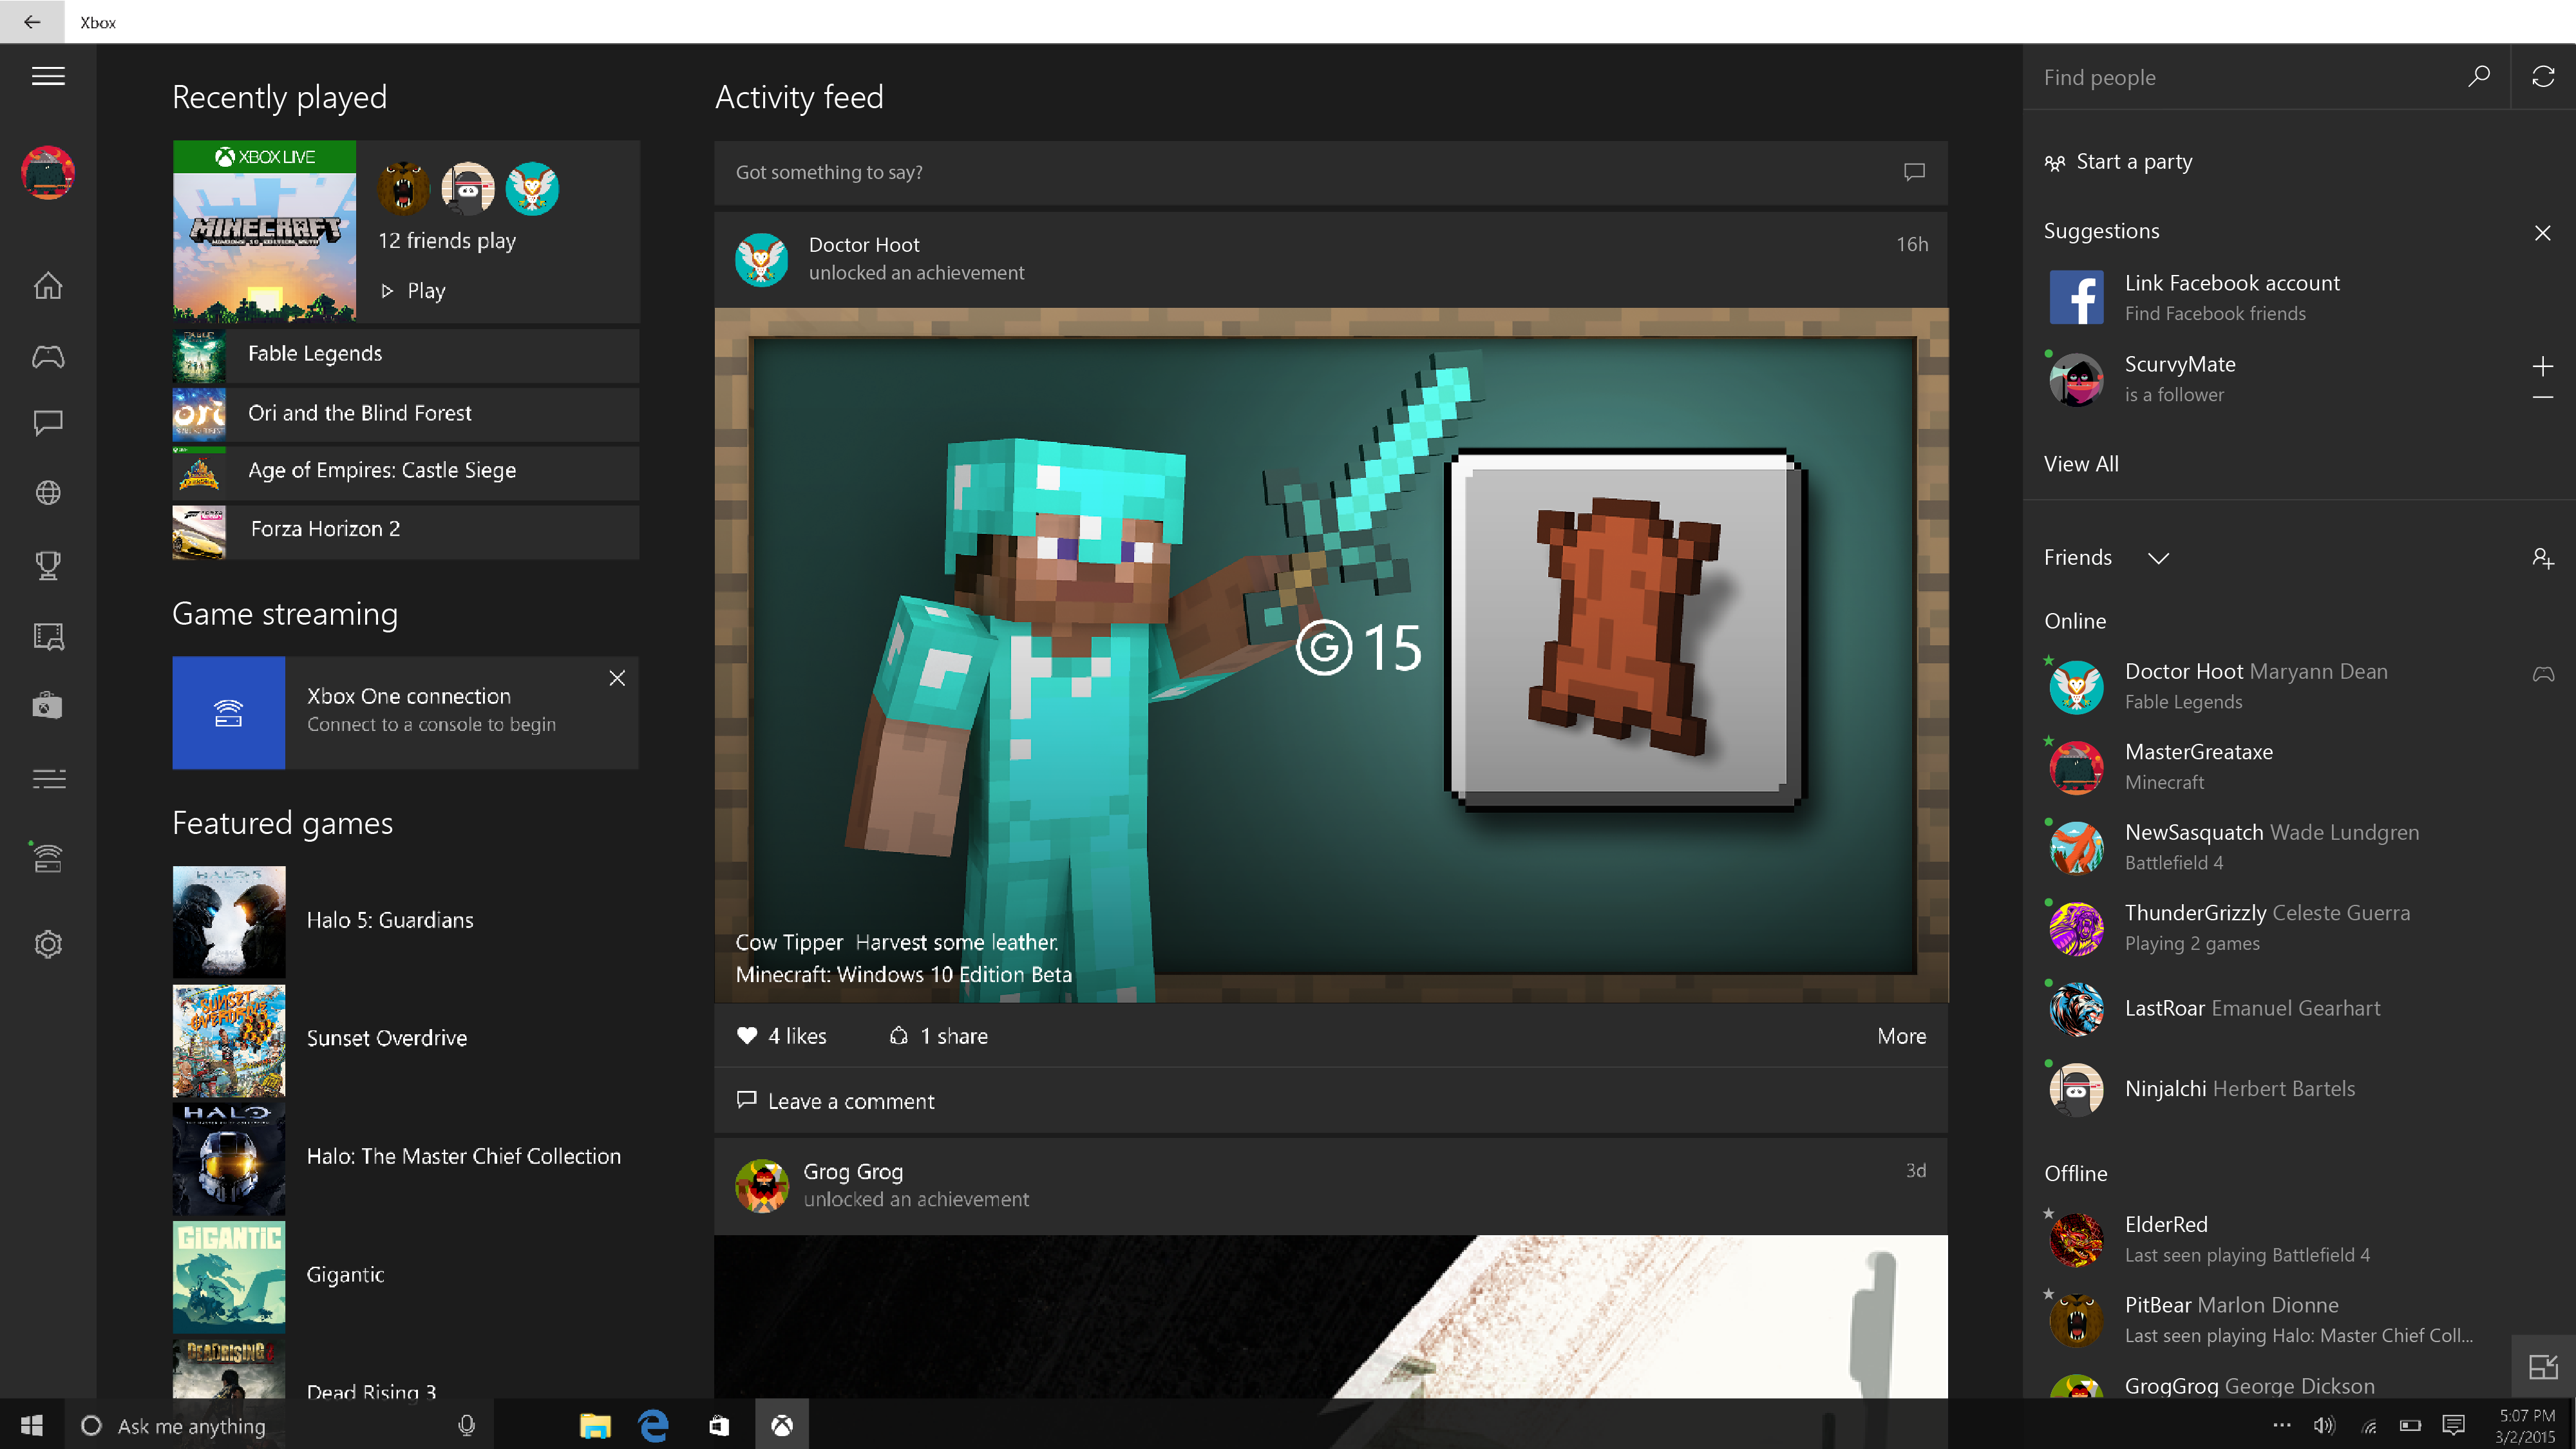2576x1449 pixels.
Task: Remove ScurvyMate suggestion with minus button
Action: click(2543, 397)
